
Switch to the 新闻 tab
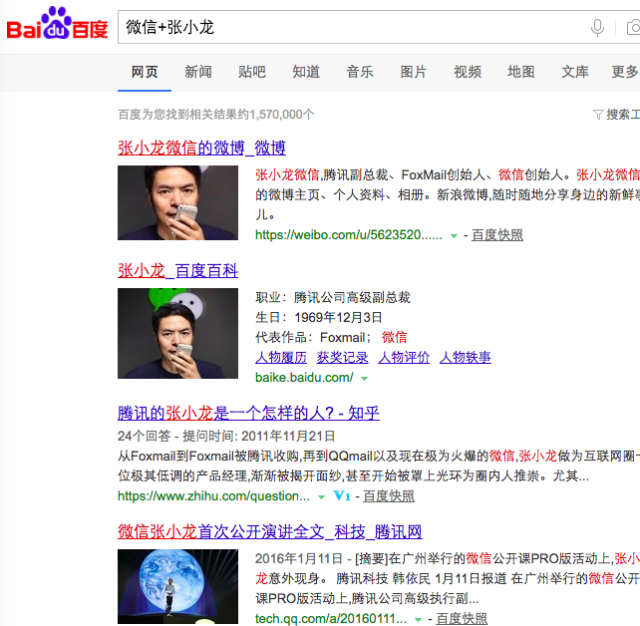point(198,72)
